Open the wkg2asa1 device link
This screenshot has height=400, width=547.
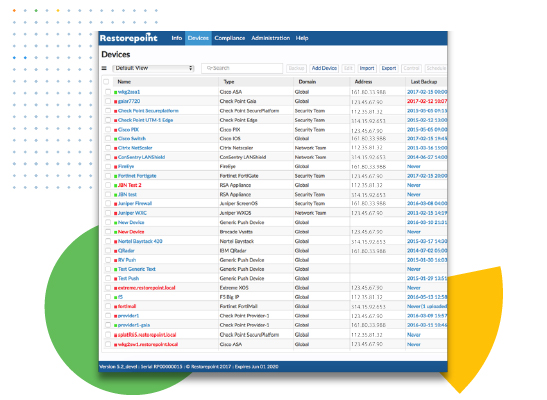click(129, 92)
